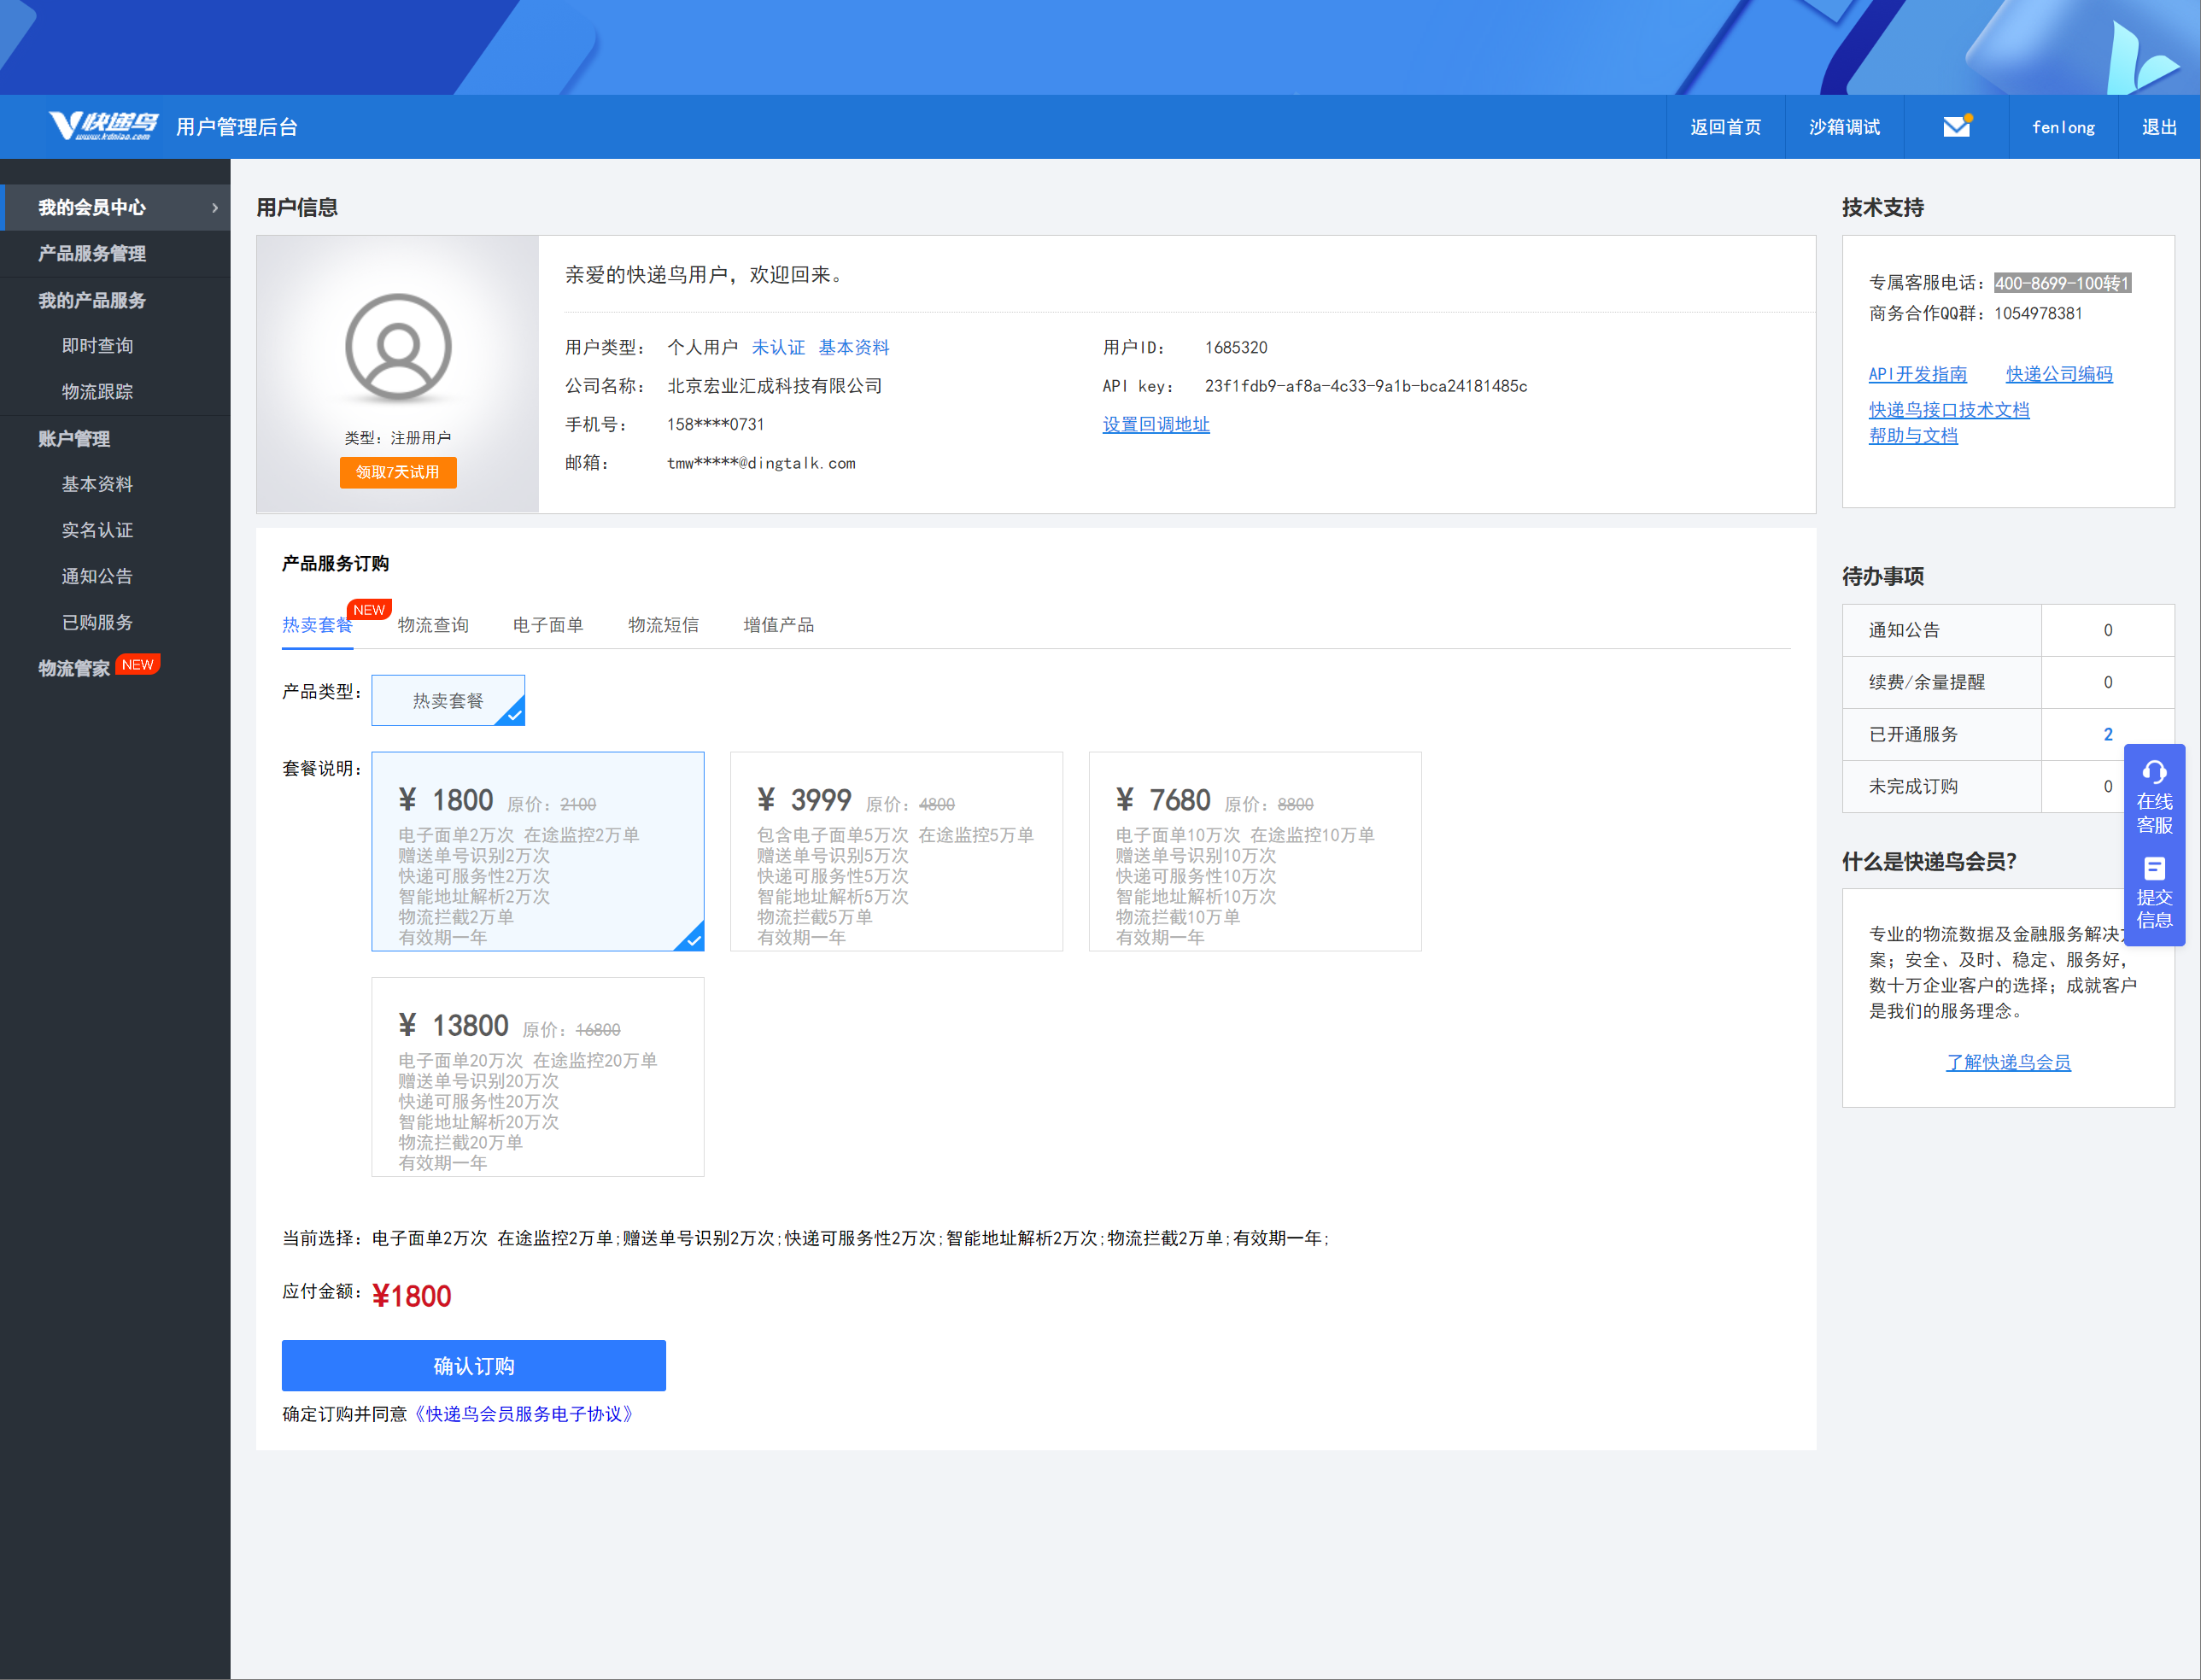Go to 即时查询 in sidebar
The width and height of the screenshot is (2201, 1680).
tap(97, 345)
